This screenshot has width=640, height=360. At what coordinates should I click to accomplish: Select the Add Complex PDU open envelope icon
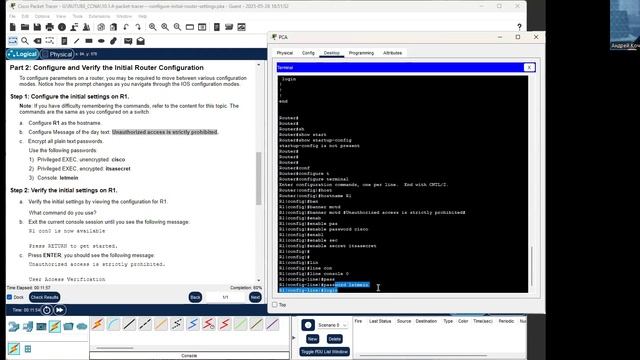pos(141,41)
